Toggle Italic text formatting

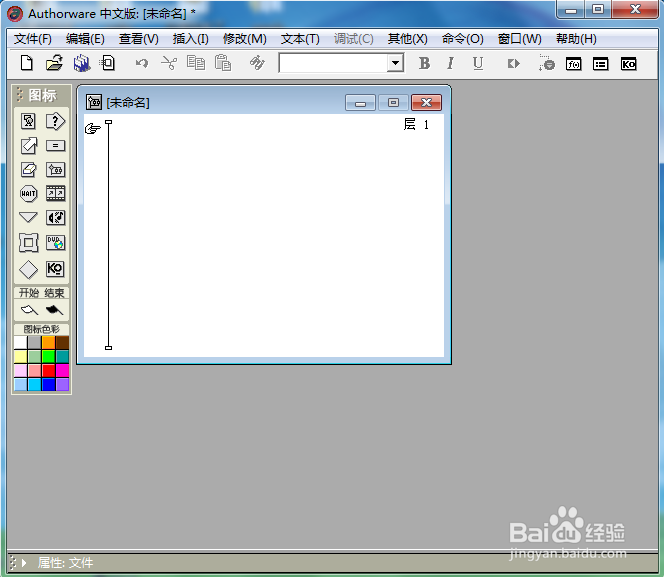[451, 63]
